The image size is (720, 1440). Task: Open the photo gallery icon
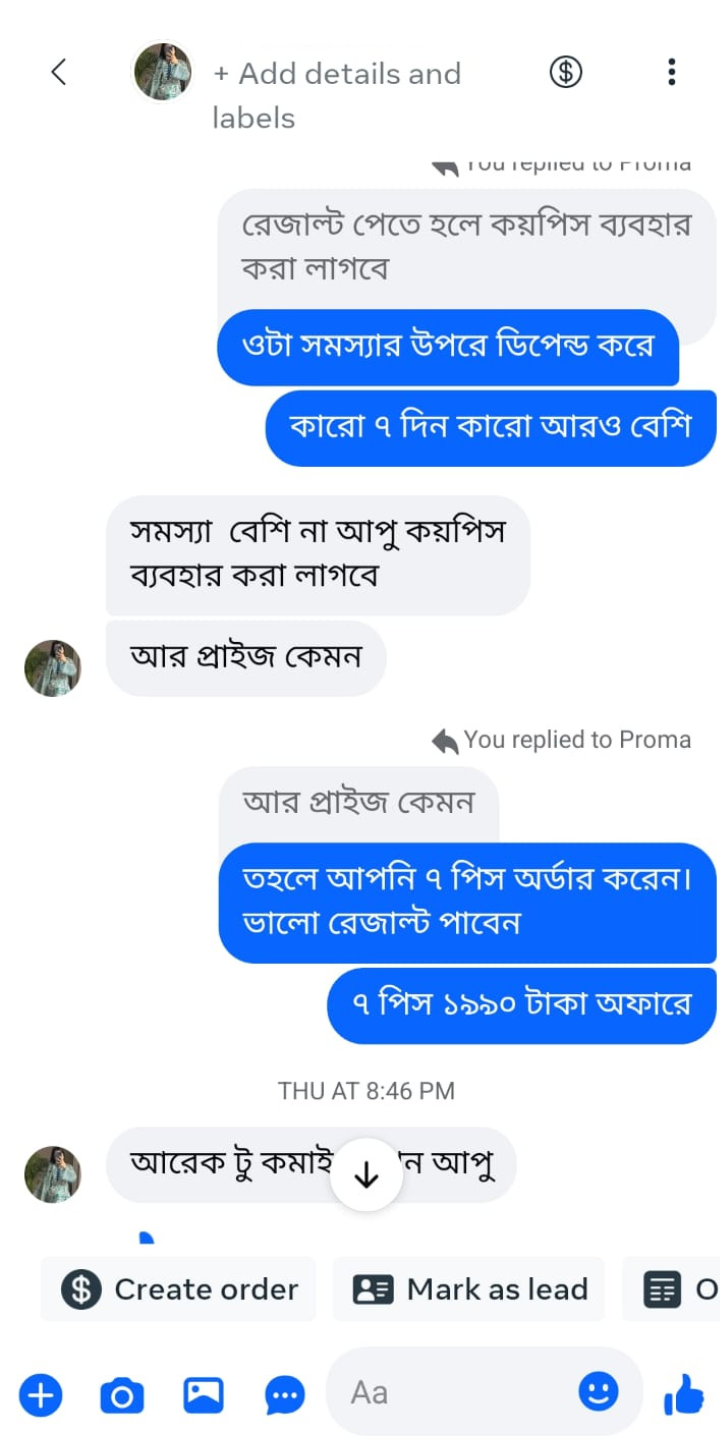point(203,1394)
